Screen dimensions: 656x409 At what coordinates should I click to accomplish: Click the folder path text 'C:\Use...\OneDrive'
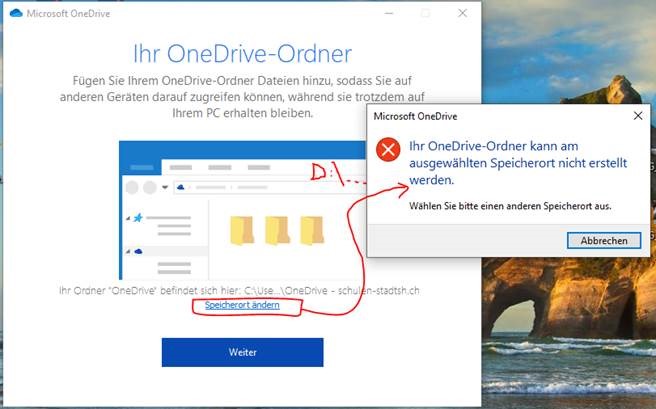coord(286,291)
